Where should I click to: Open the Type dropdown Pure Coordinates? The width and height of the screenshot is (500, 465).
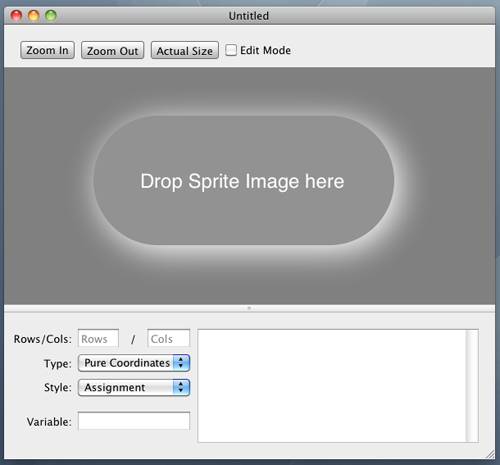134,363
